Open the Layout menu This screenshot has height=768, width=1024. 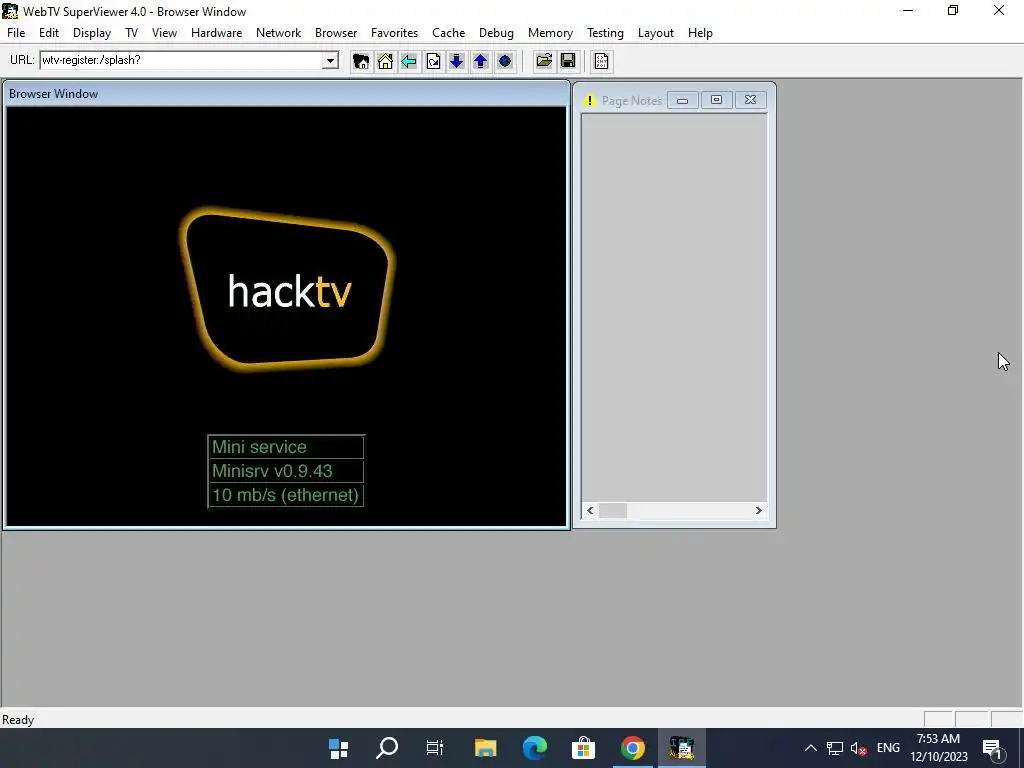[x=656, y=33]
